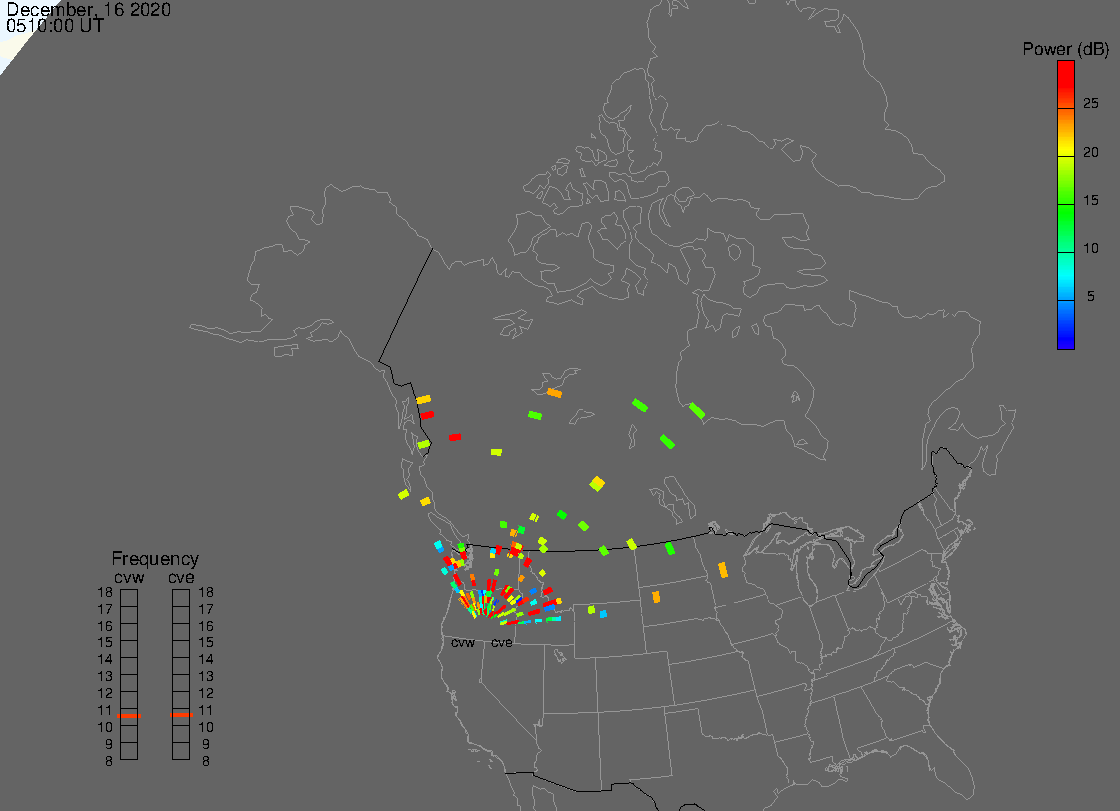Image resolution: width=1120 pixels, height=811 pixels.
Task: Click the 15 tick label on the Power scale
Action: pyautogui.click(x=1091, y=200)
